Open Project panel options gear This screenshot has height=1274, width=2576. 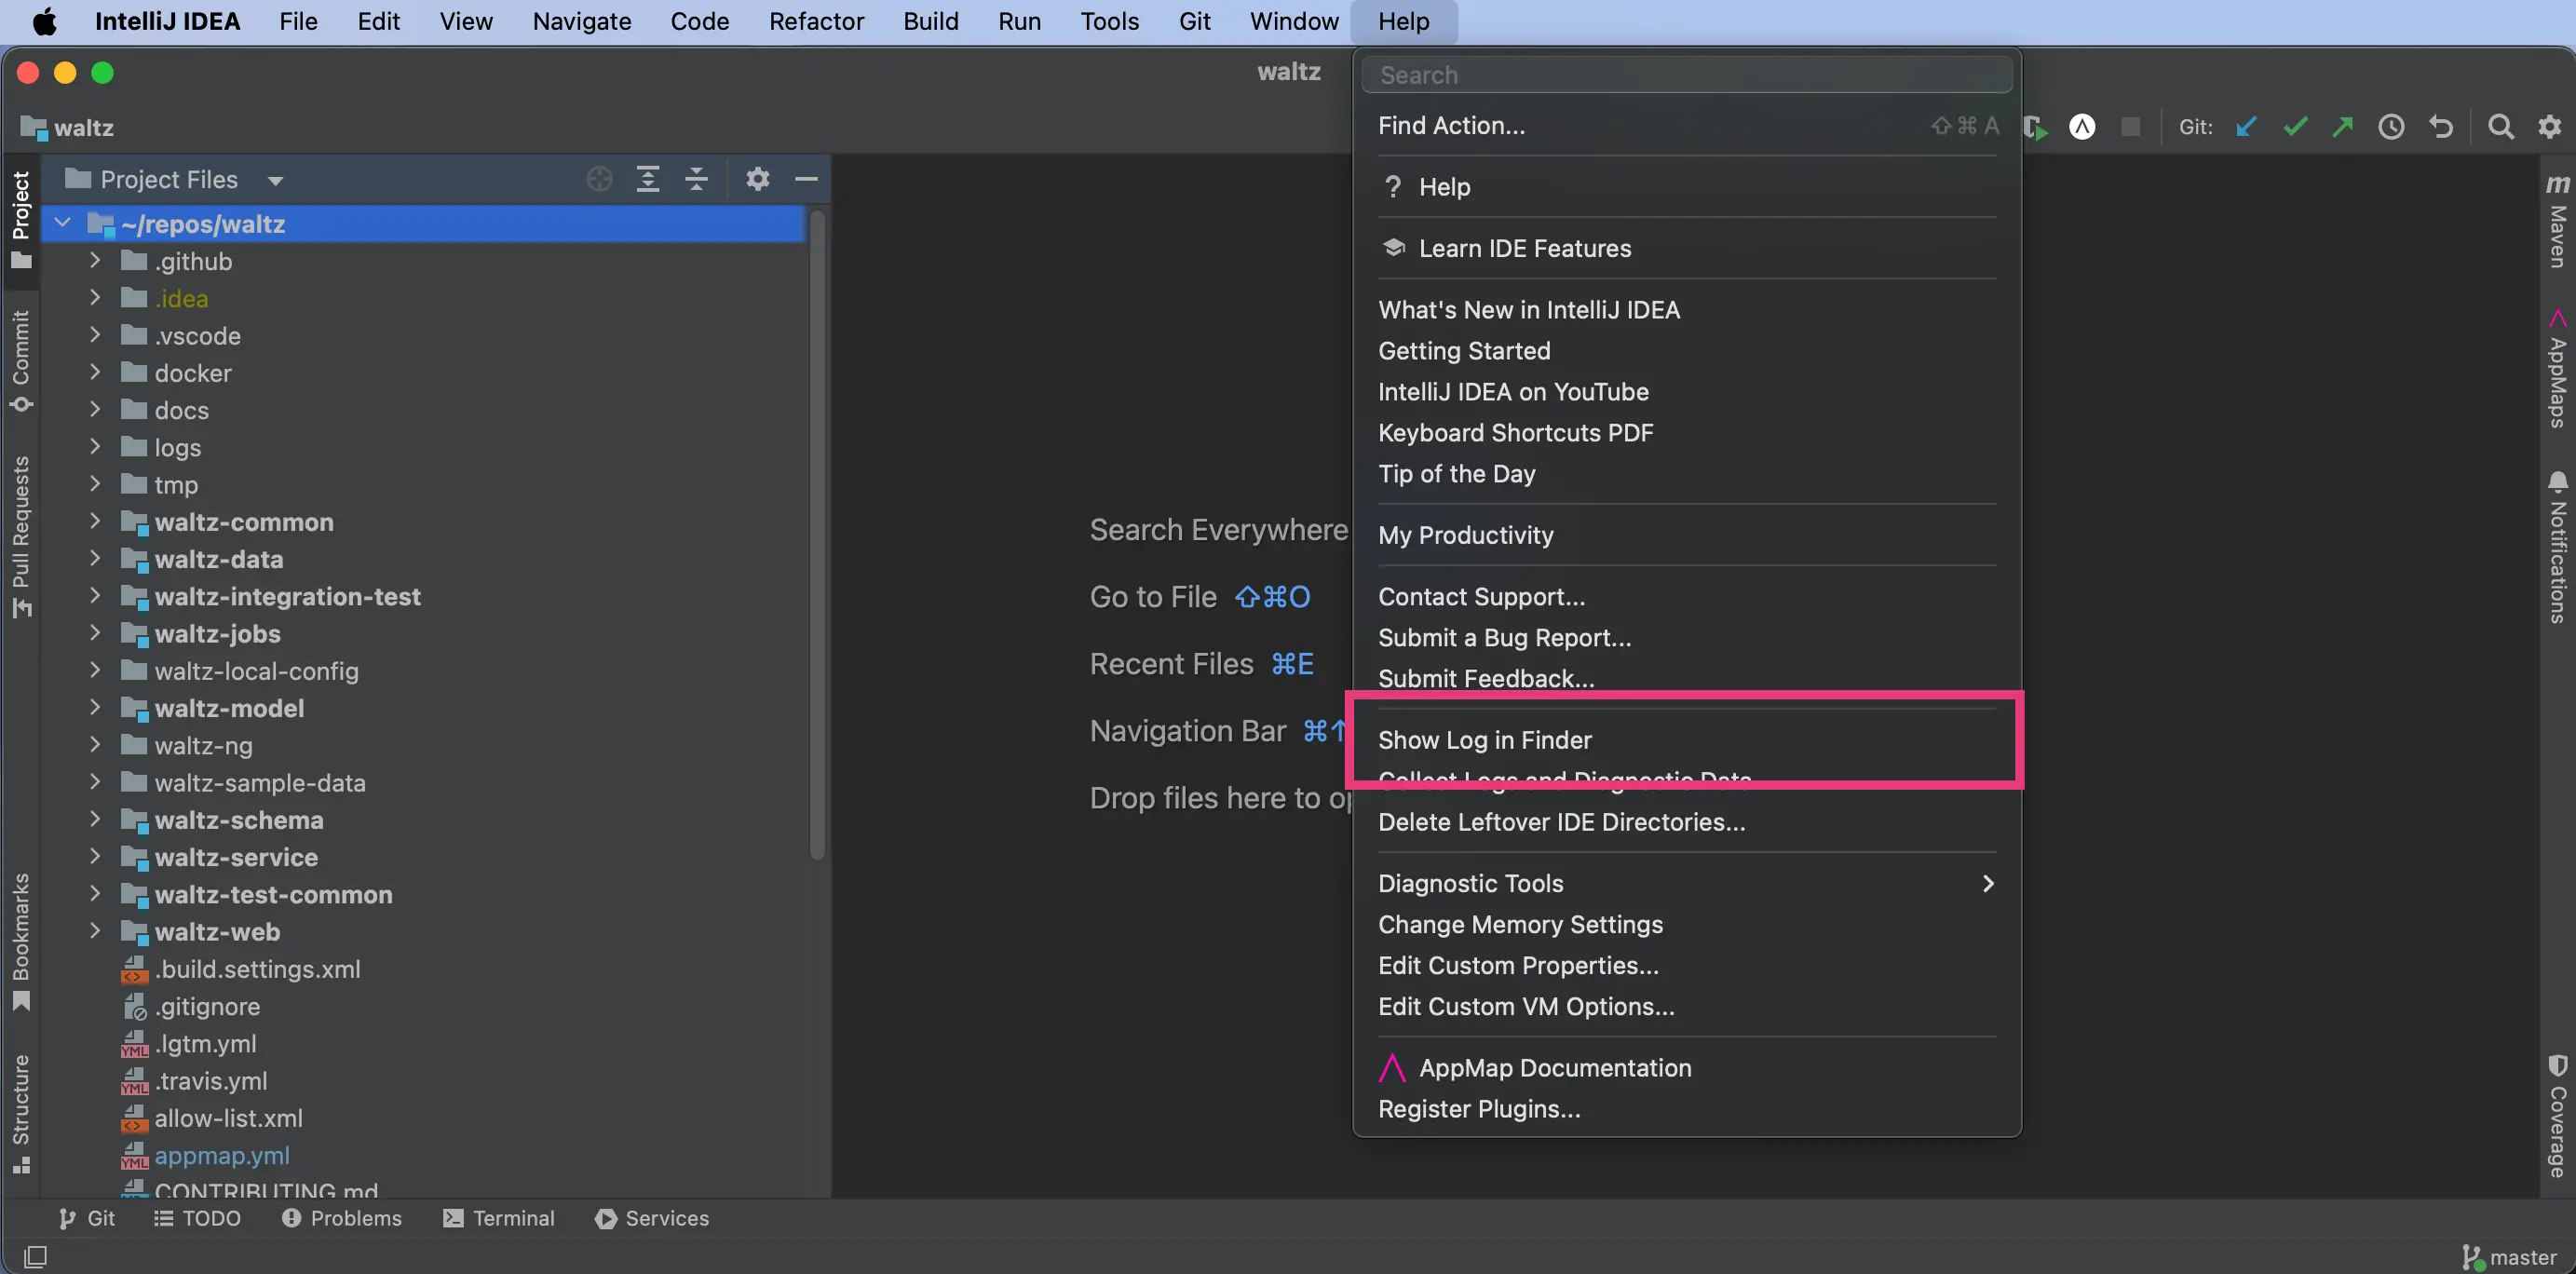[x=758, y=179]
